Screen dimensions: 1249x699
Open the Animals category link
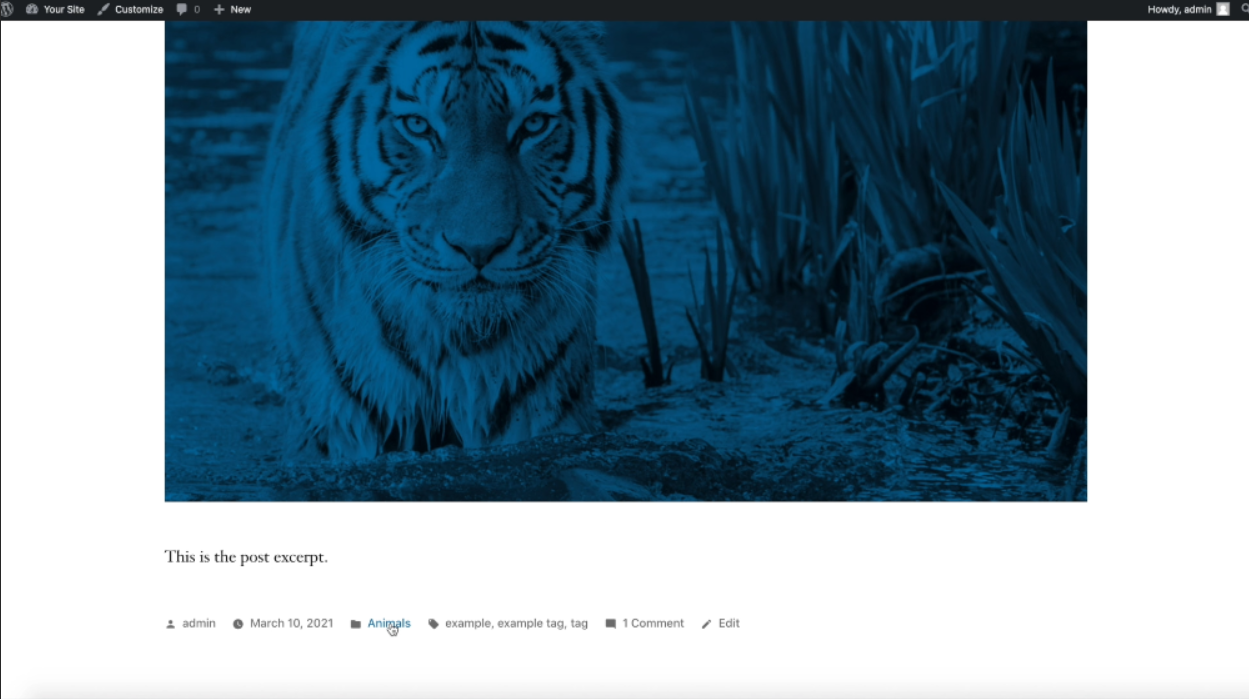(x=389, y=623)
